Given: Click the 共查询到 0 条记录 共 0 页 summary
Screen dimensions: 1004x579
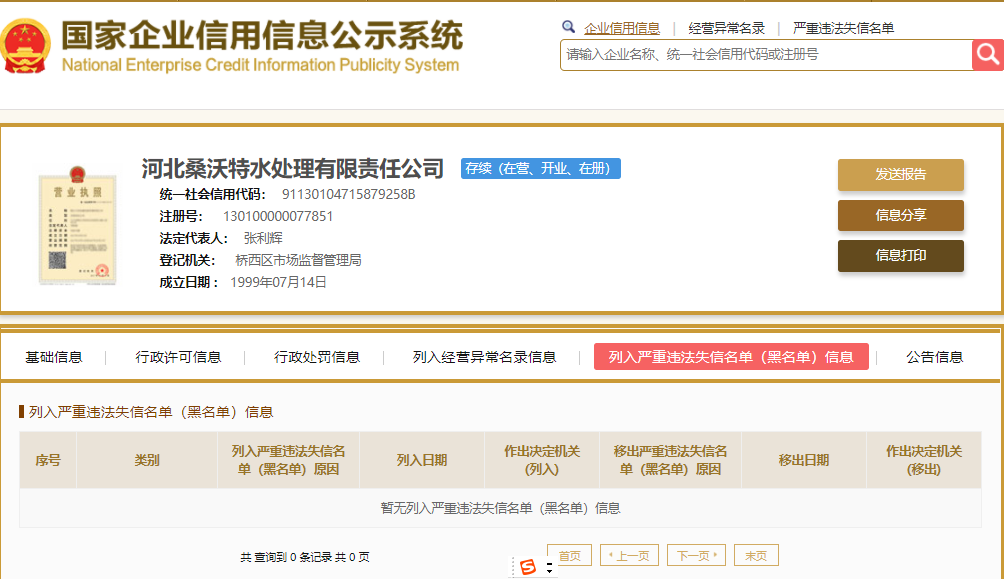Looking at the screenshot, I should [x=305, y=557].
